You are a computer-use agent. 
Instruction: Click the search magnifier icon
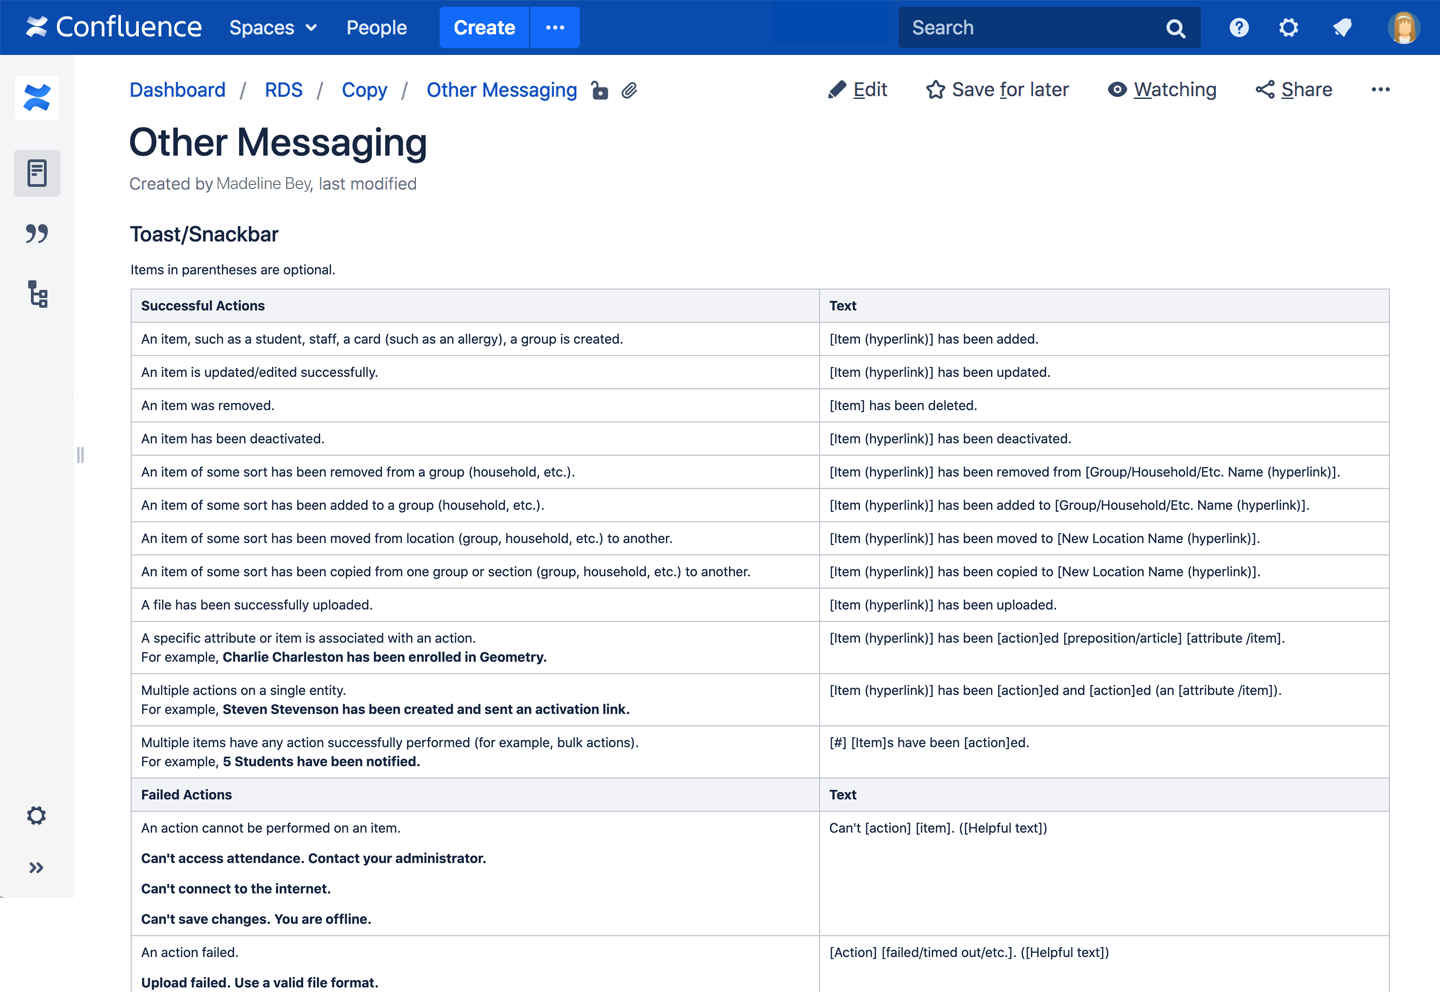1176,28
